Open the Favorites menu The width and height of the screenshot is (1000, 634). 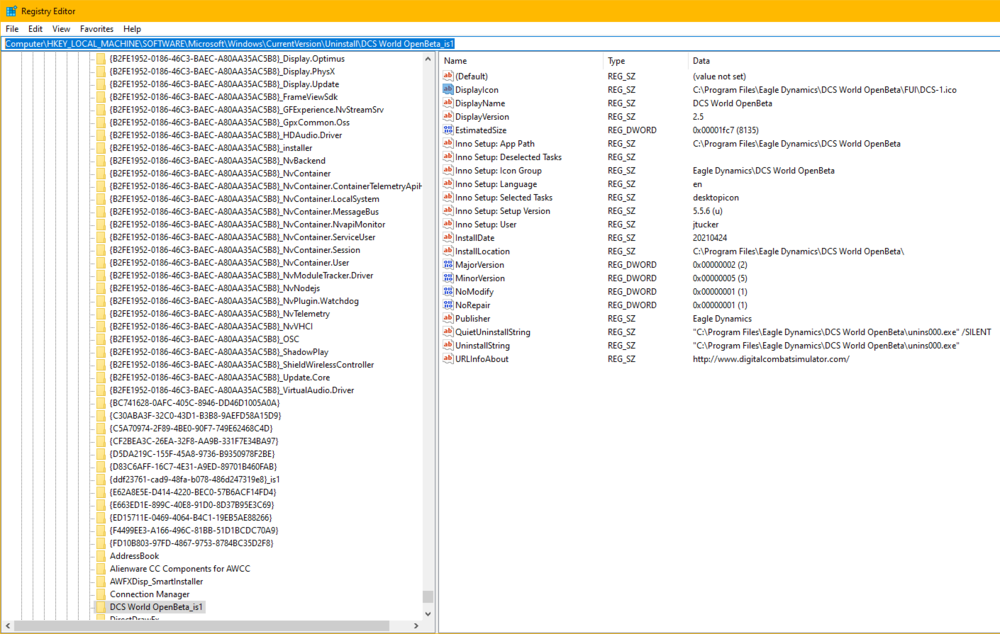click(x=96, y=29)
